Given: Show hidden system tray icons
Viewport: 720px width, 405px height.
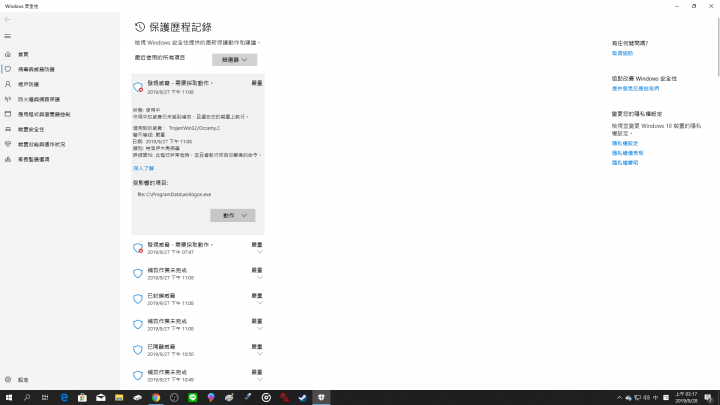Looking at the screenshot, I should click(619, 398).
